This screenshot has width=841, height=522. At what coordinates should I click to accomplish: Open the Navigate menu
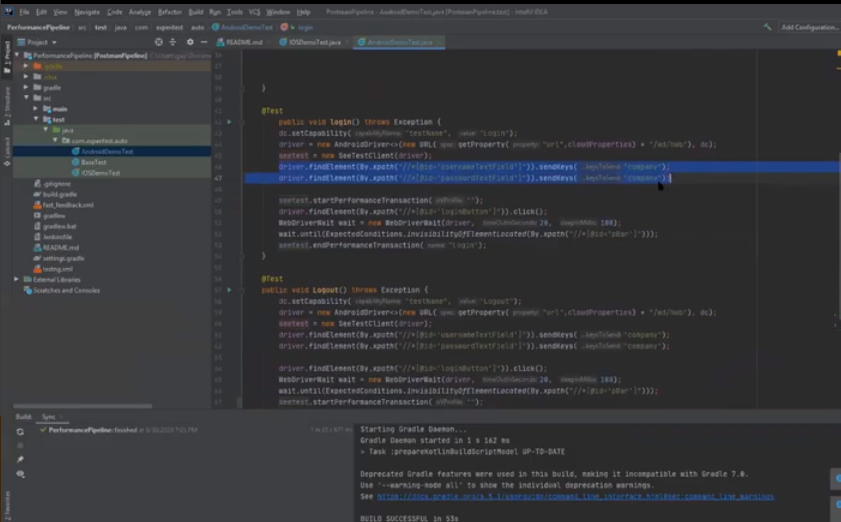click(x=87, y=12)
